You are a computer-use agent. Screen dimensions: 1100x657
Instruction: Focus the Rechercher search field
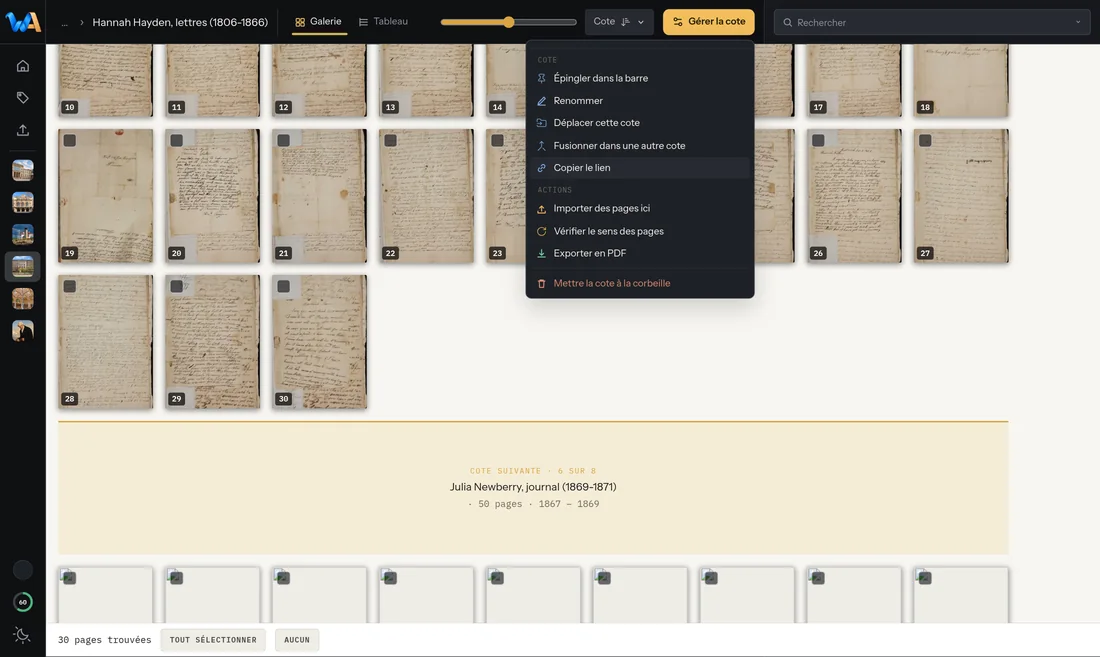932,22
